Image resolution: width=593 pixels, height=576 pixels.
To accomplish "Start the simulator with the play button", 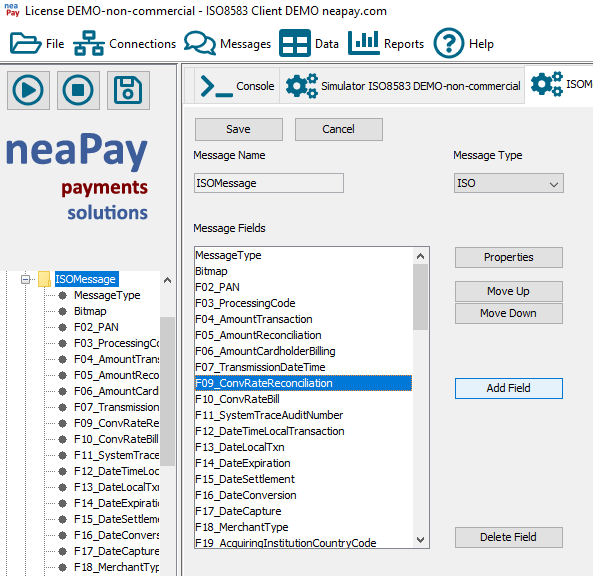I will 28,90.
